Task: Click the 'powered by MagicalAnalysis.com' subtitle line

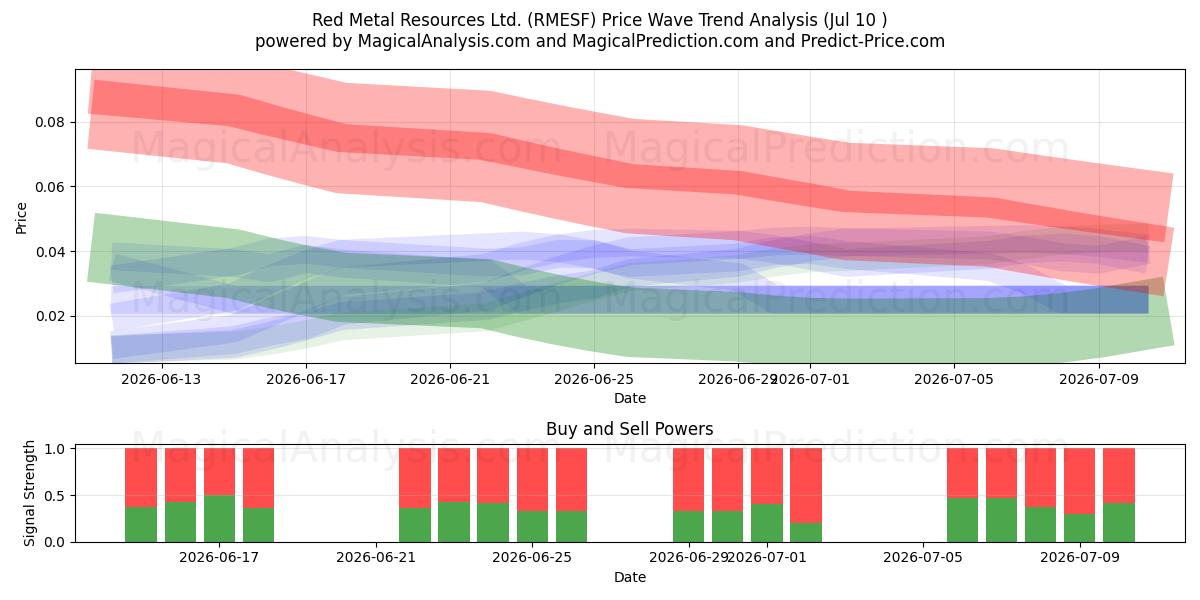Action: [x=599, y=41]
